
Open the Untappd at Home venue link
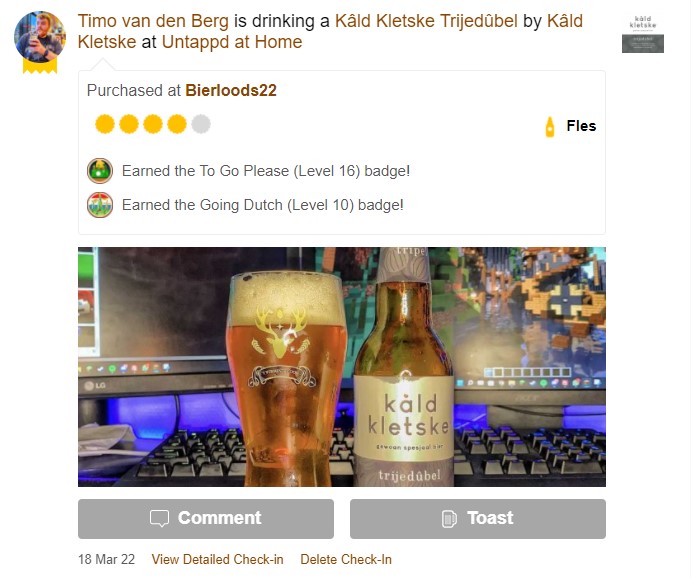(x=232, y=42)
